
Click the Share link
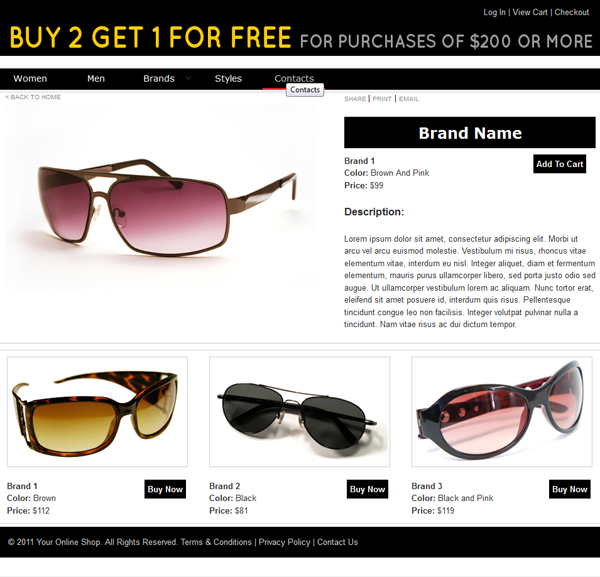pyautogui.click(x=355, y=99)
